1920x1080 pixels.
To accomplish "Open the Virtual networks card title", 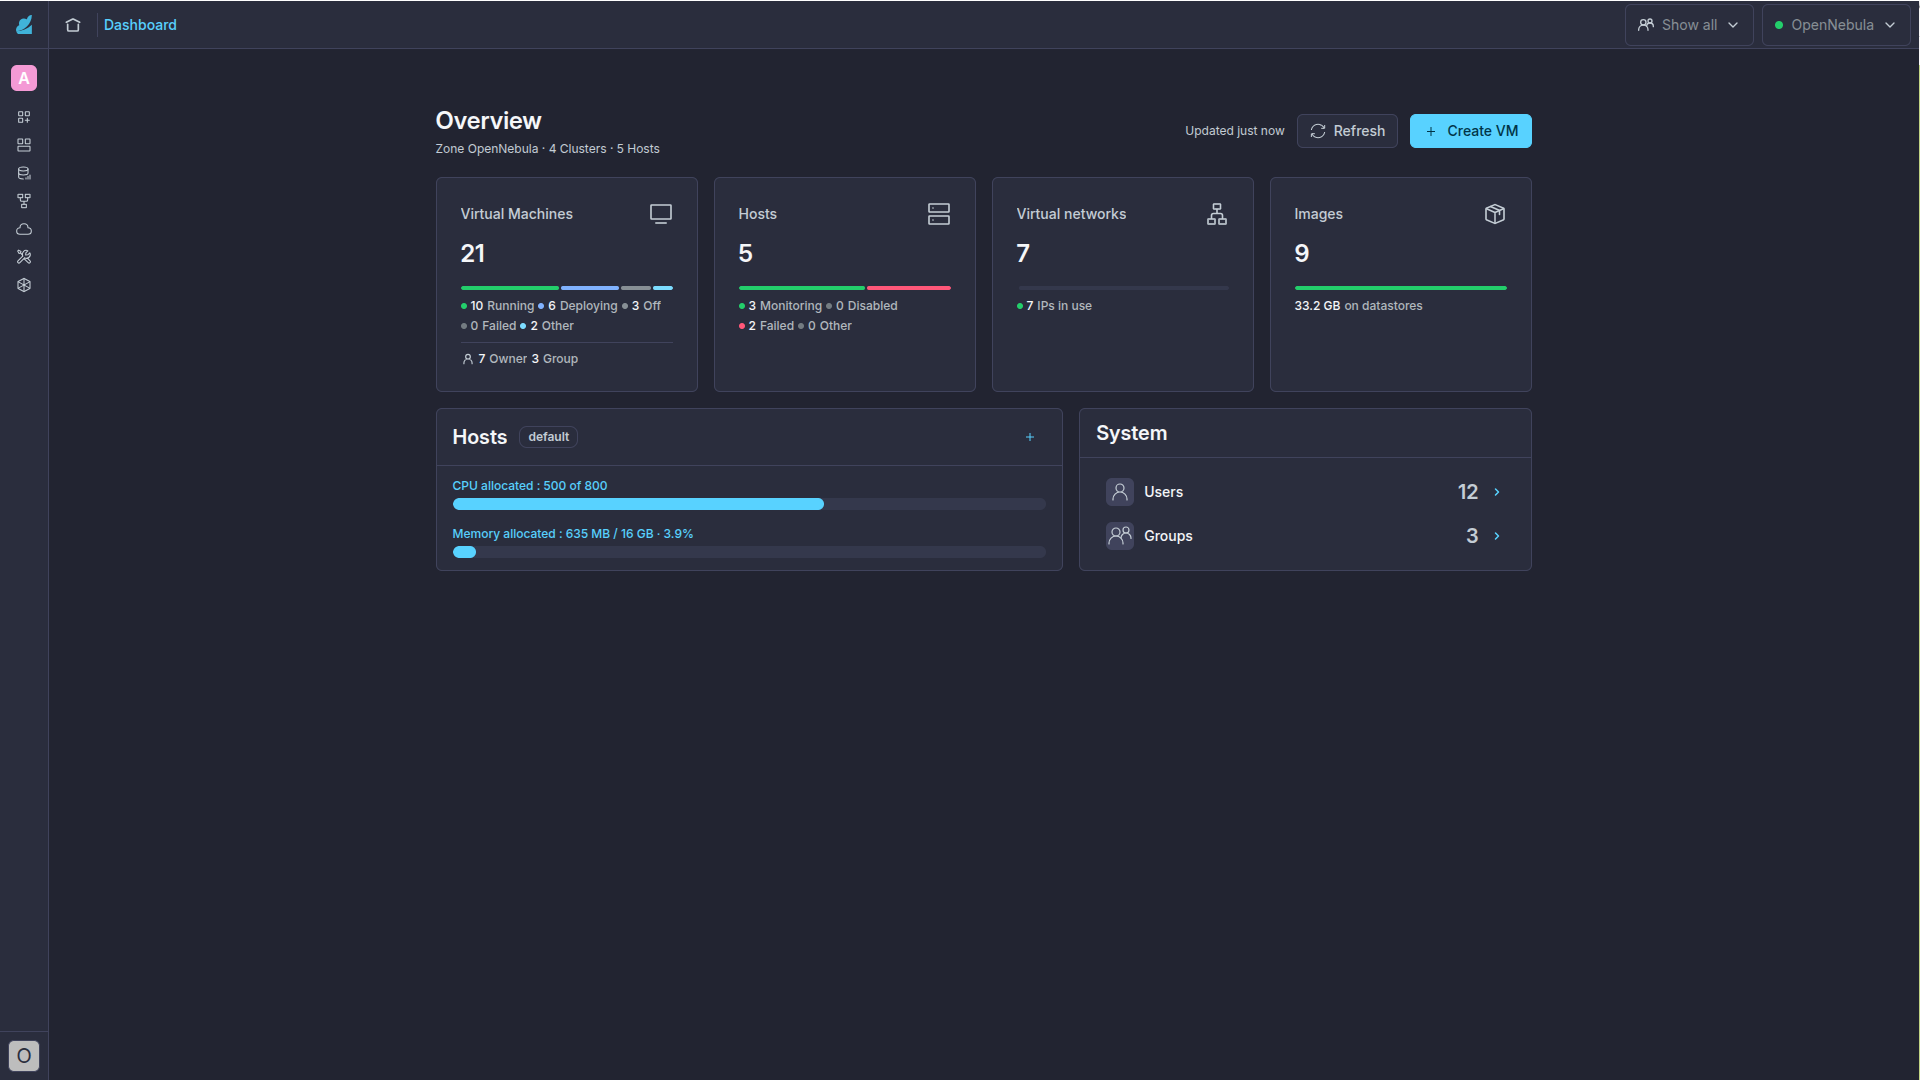I will pos(1071,214).
